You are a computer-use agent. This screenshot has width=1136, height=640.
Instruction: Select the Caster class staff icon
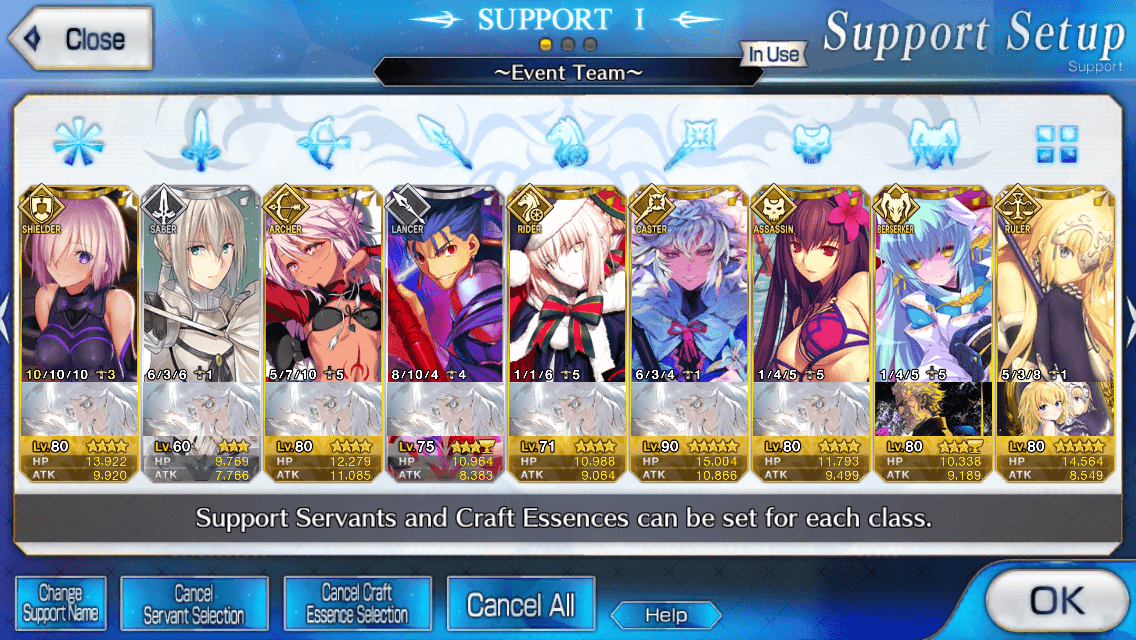tap(689, 142)
